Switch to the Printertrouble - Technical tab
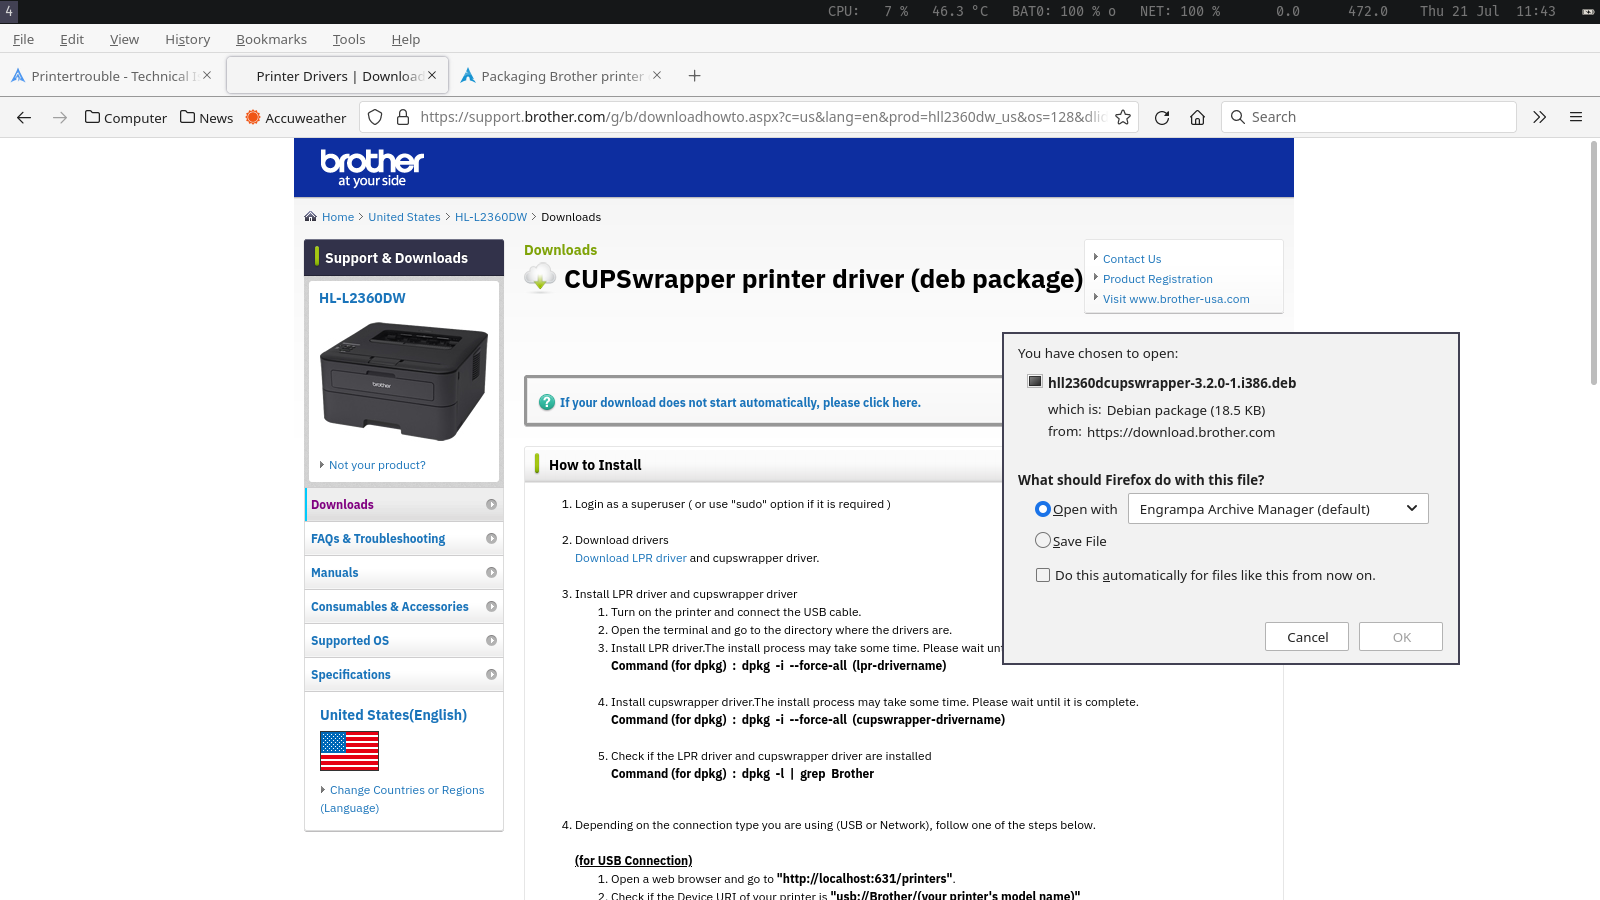This screenshot has height=900, width=1600. 112,76
